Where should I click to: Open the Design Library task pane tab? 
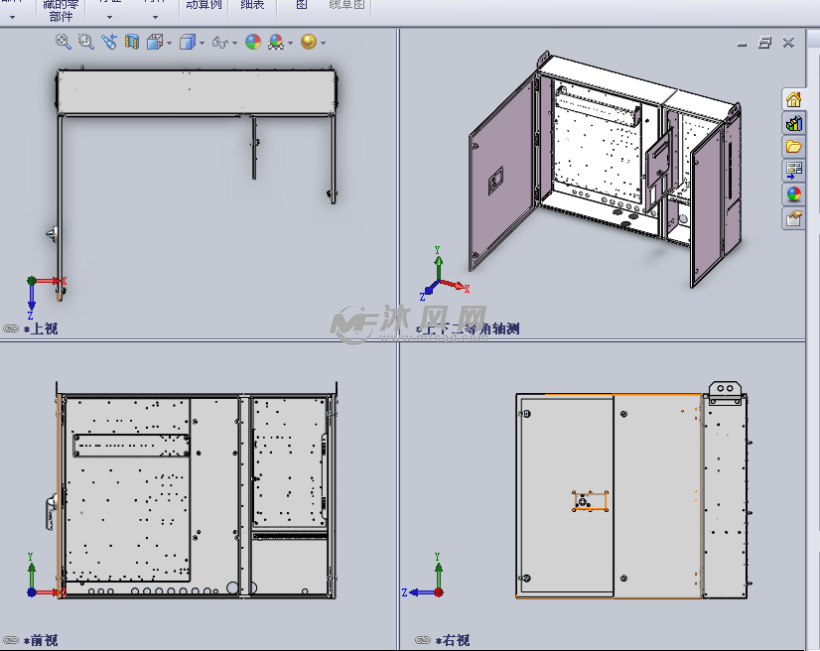pyautogui.click(x=794, y=123)
